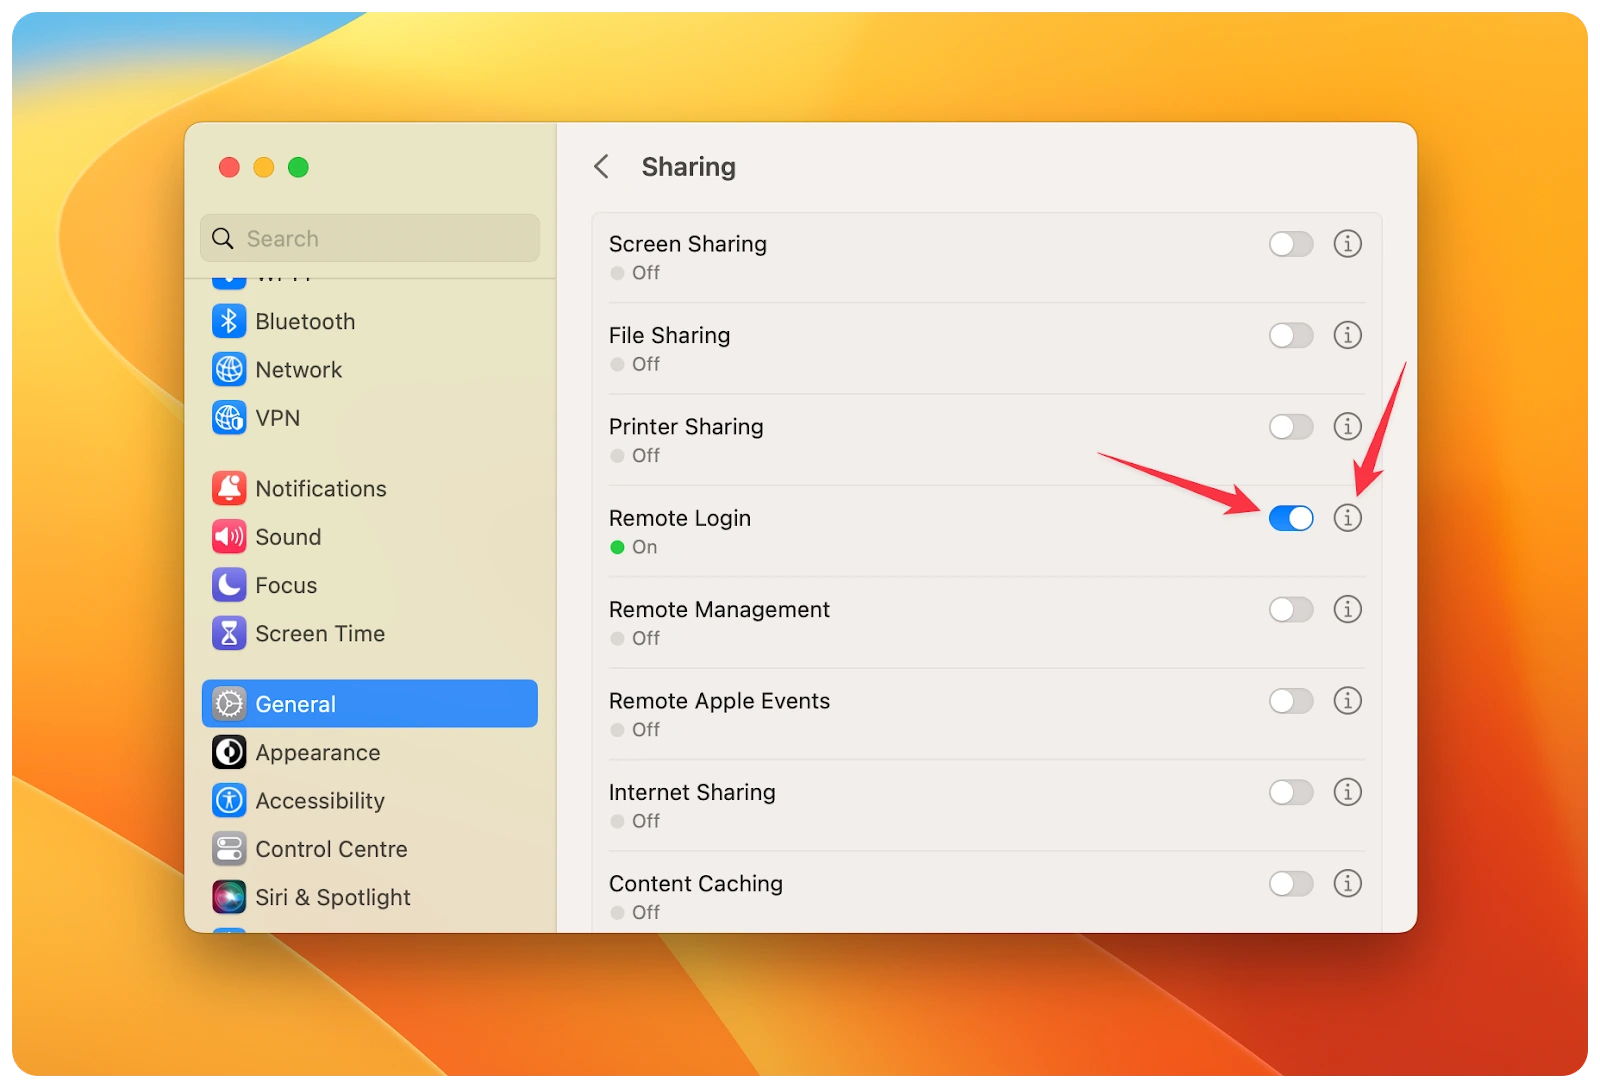Turn on Remote Management switch

[1291, 609]
